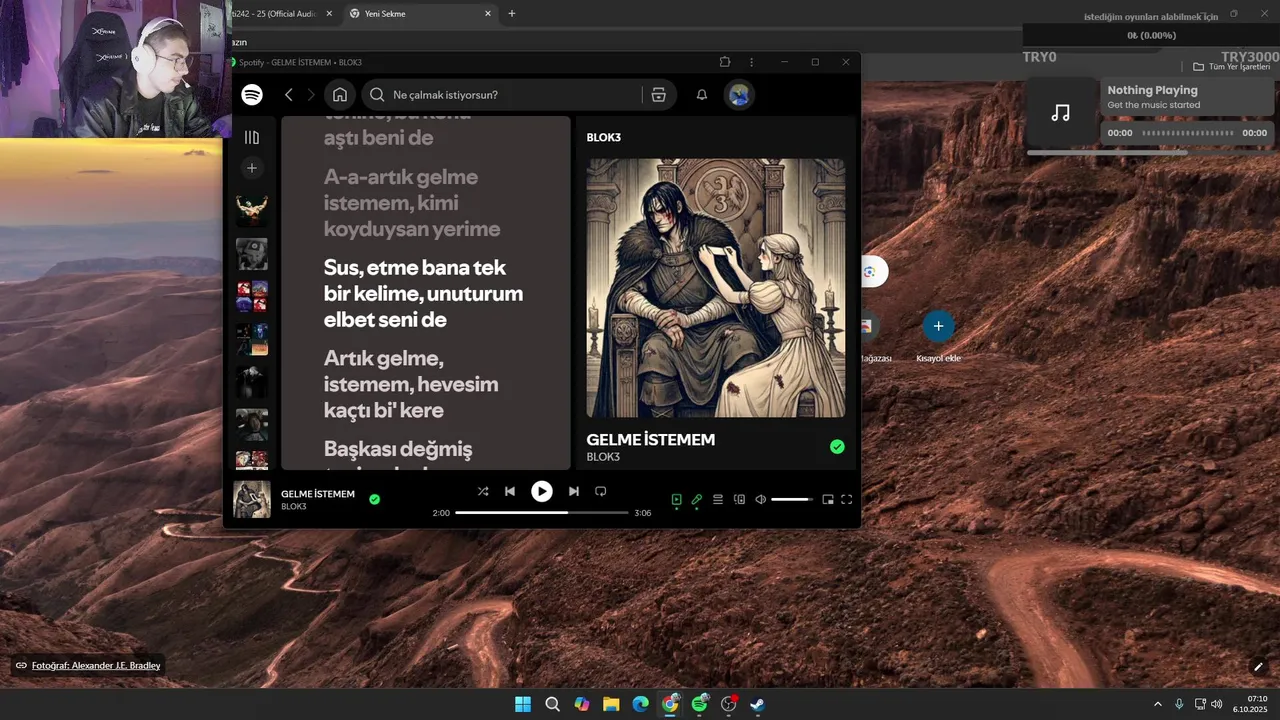Screen dimensions: 1280x720
Task: Click BLOK3 artist name in the player bar
Action: 294,507
